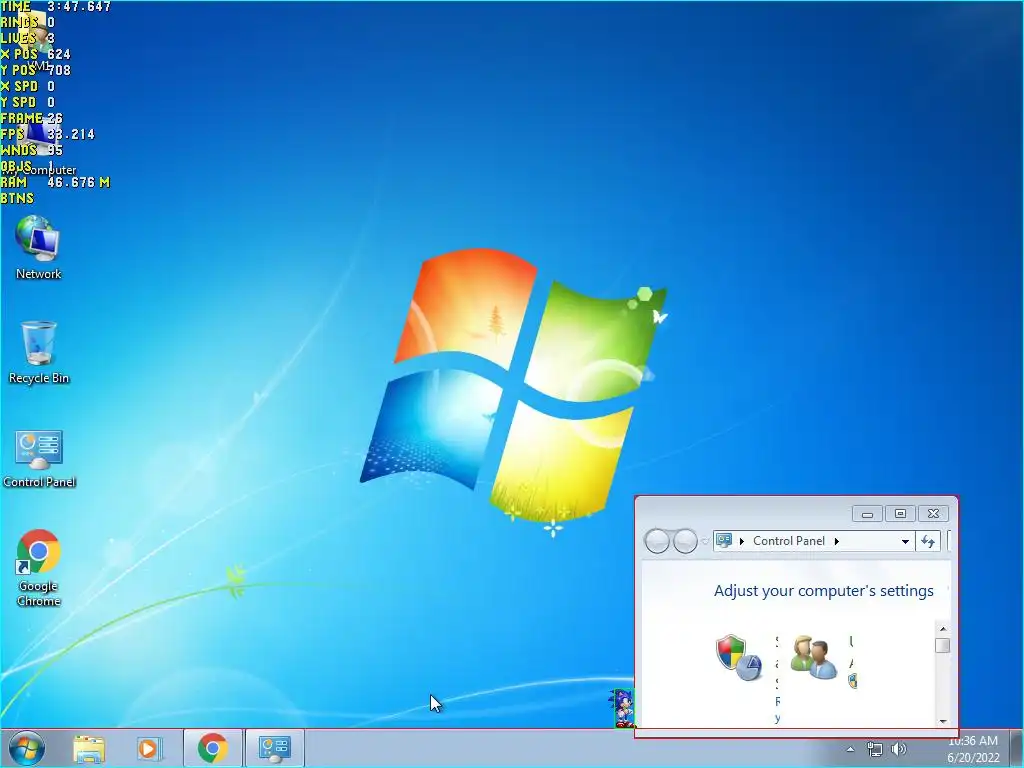The image size is (1024, 768).
Task: Go back in the Control Panel window
Action: [656, 541]
